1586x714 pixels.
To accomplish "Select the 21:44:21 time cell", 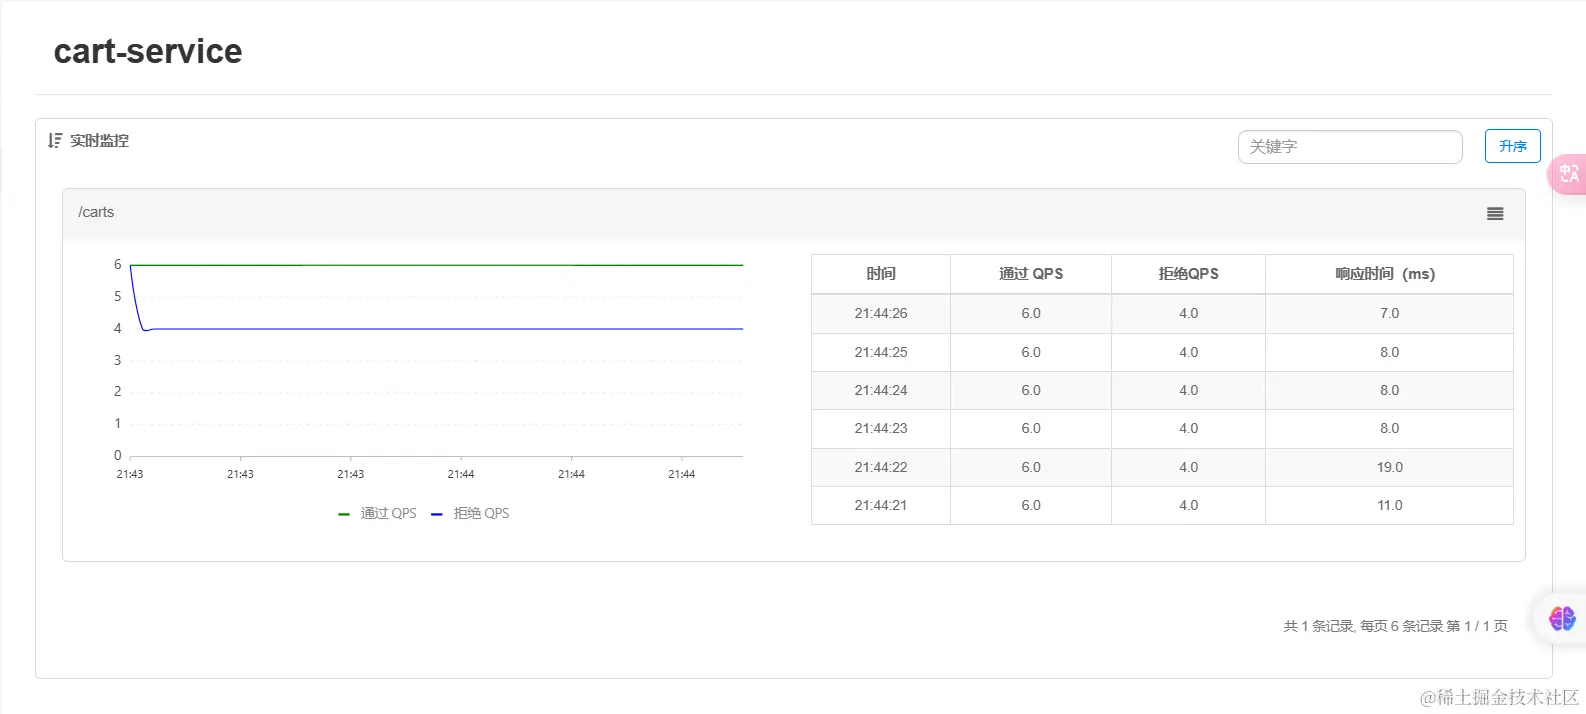I will click(881, 505).
